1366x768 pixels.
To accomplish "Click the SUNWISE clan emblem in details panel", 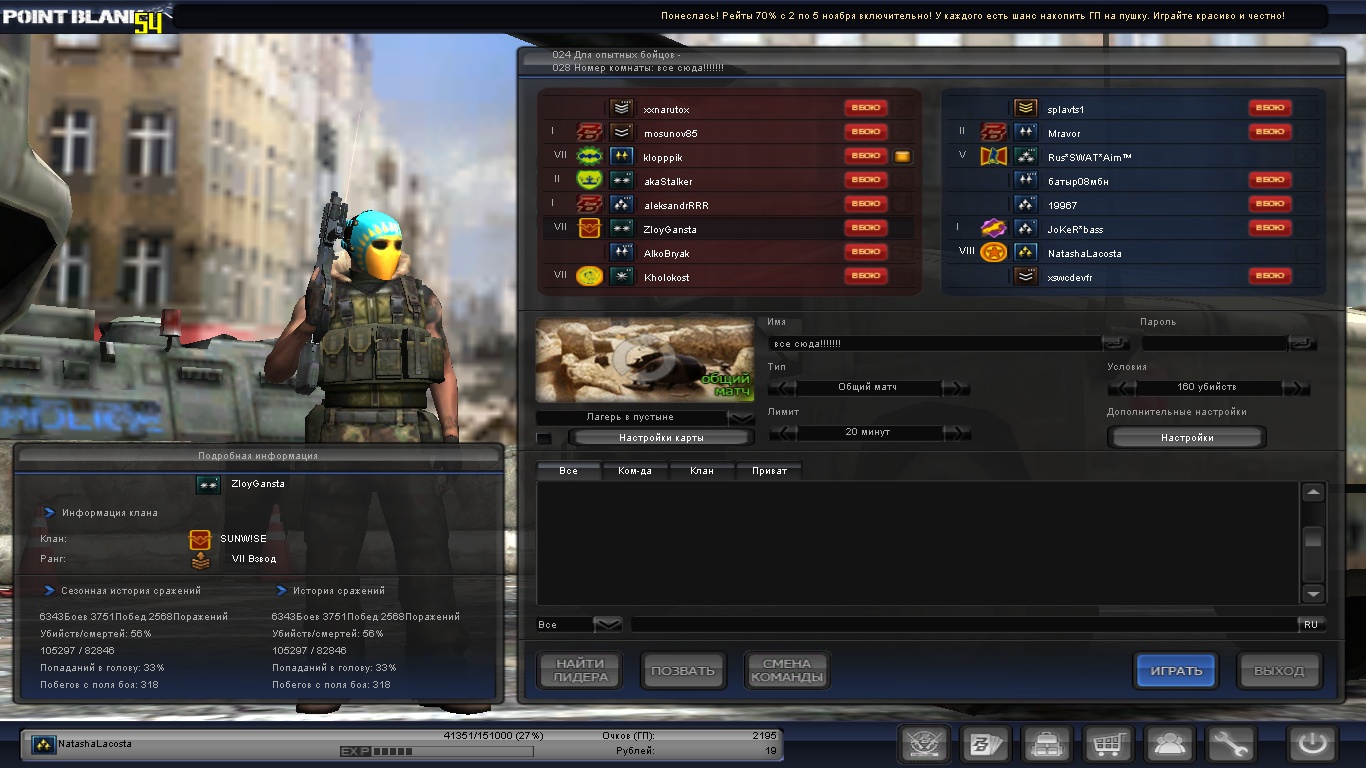I will 200,539.
